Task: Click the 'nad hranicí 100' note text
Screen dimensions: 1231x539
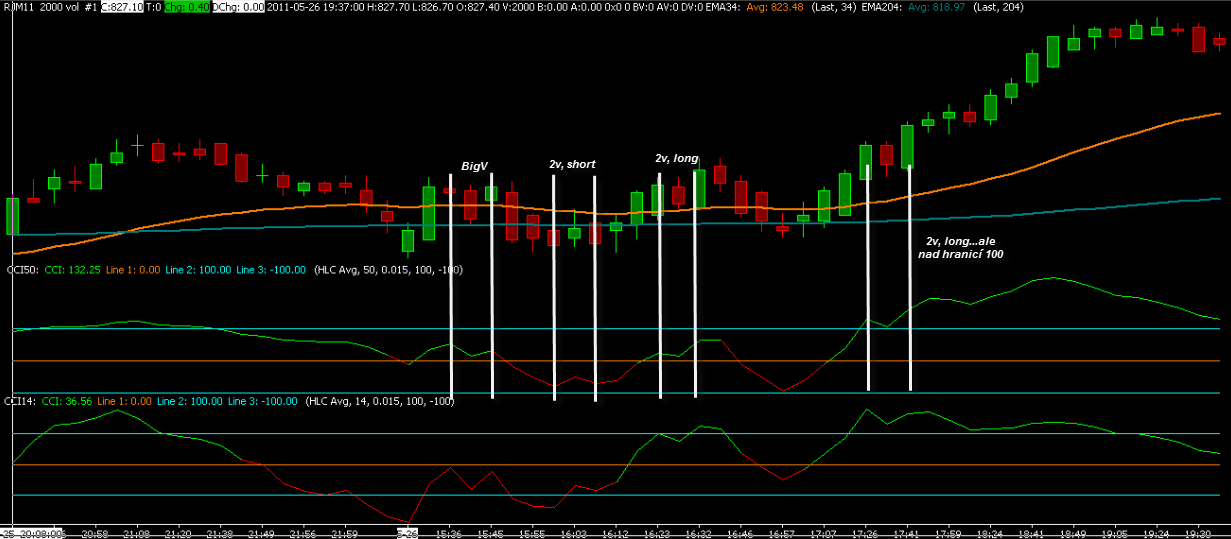Action: coord(961,255)
